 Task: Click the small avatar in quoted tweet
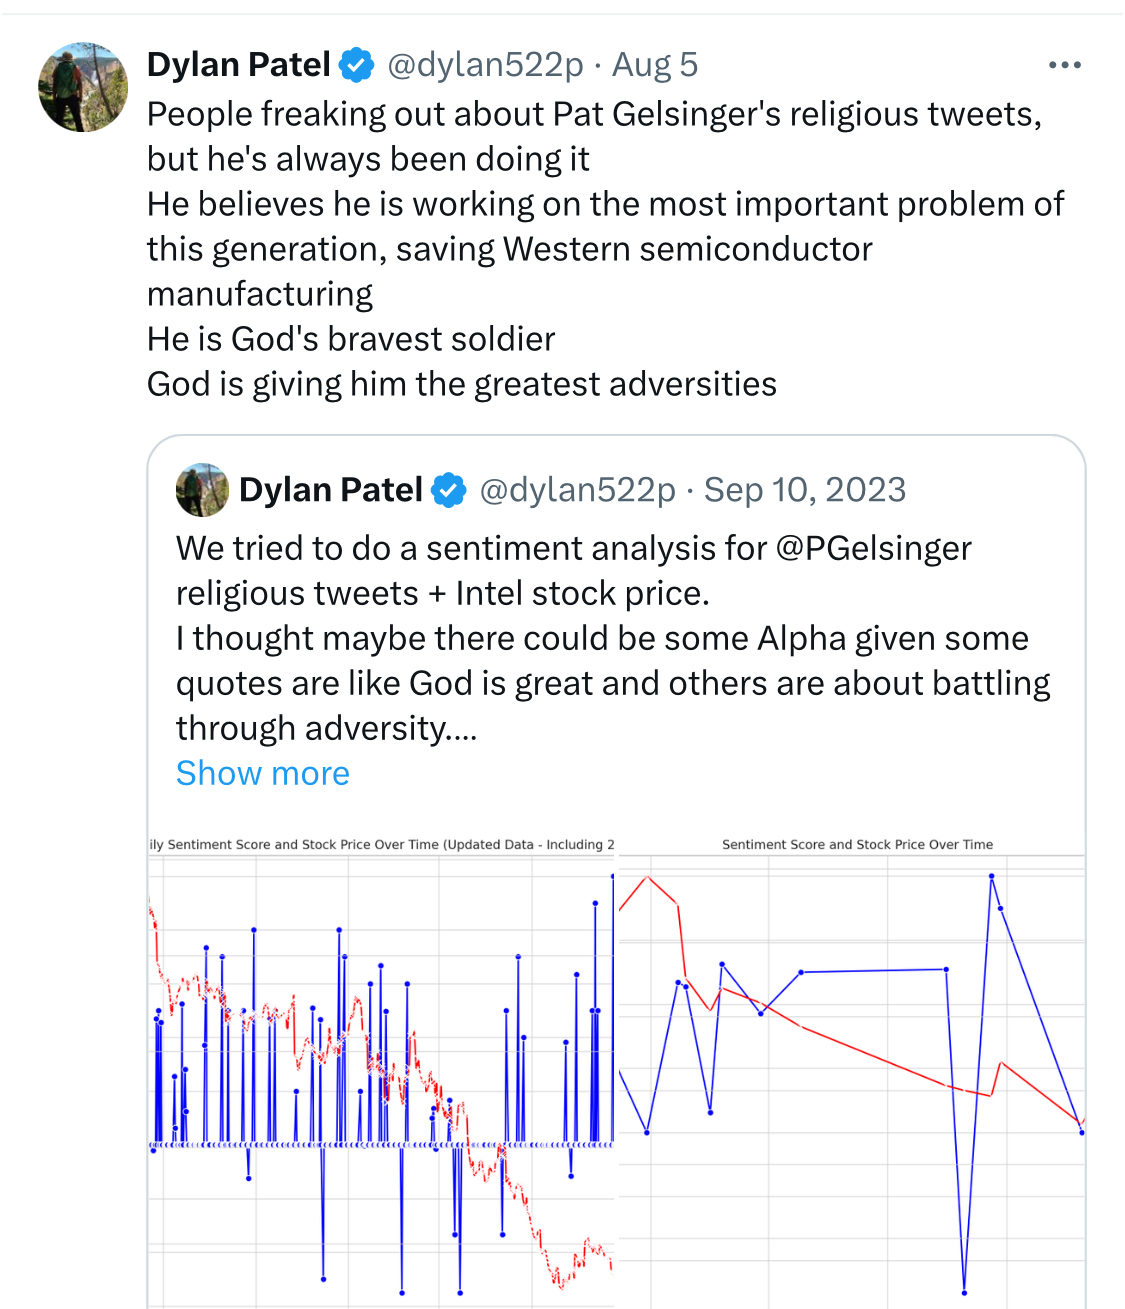[x=202, y=490]
